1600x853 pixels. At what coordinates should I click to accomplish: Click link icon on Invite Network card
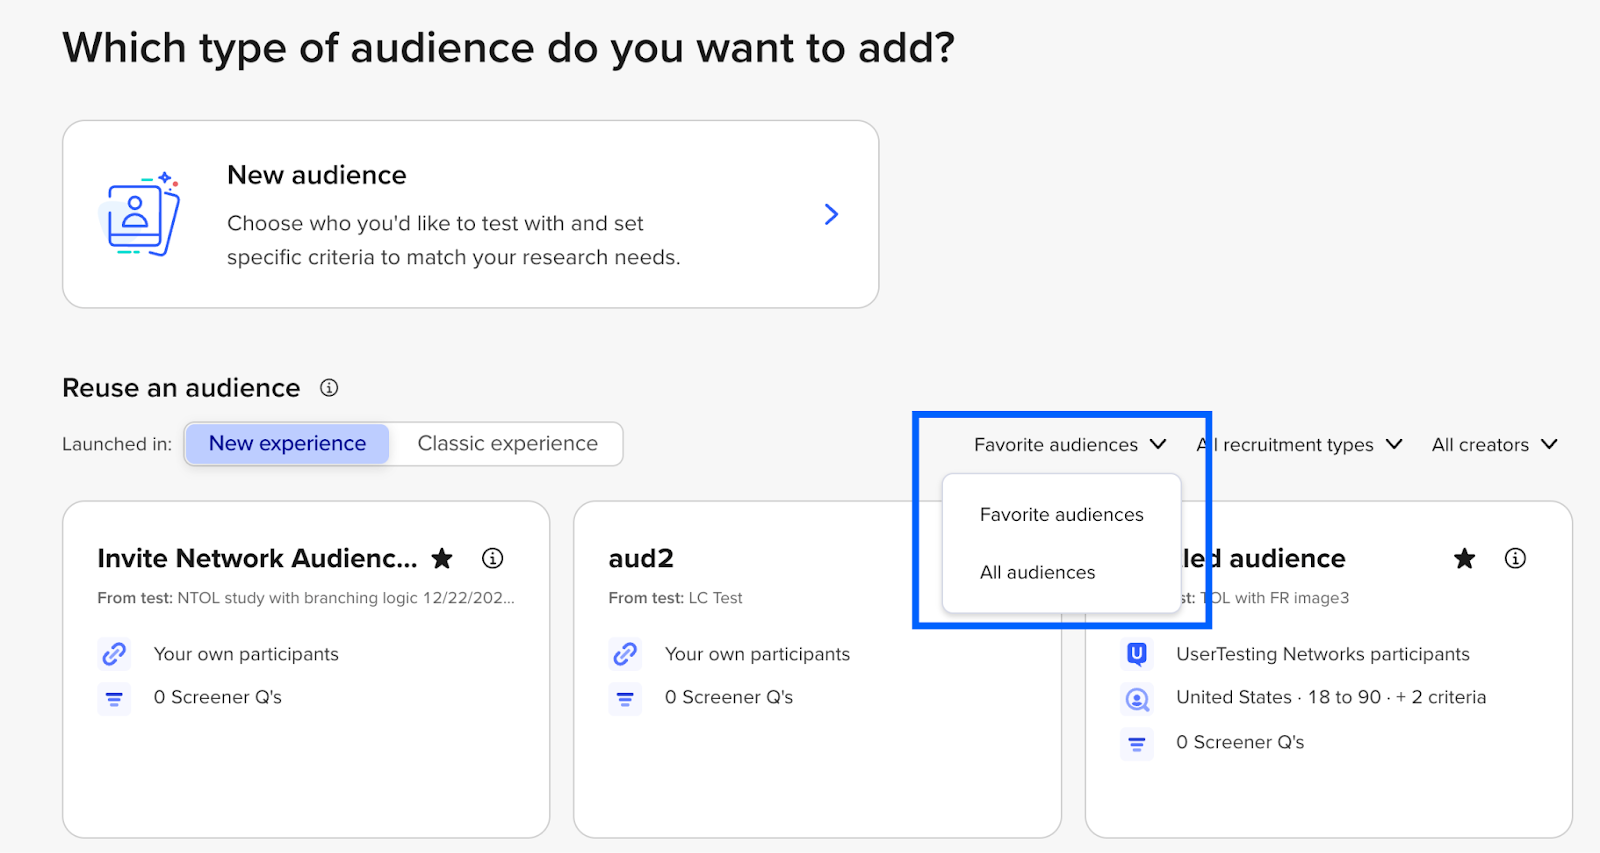114,654
